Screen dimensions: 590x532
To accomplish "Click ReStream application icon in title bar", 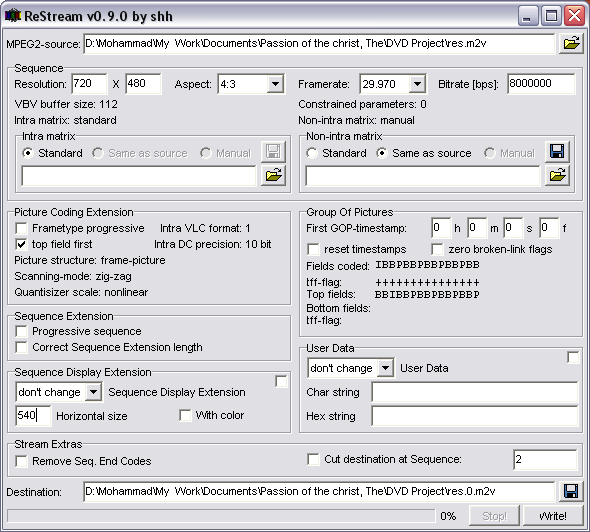I will tap(13, 16).
